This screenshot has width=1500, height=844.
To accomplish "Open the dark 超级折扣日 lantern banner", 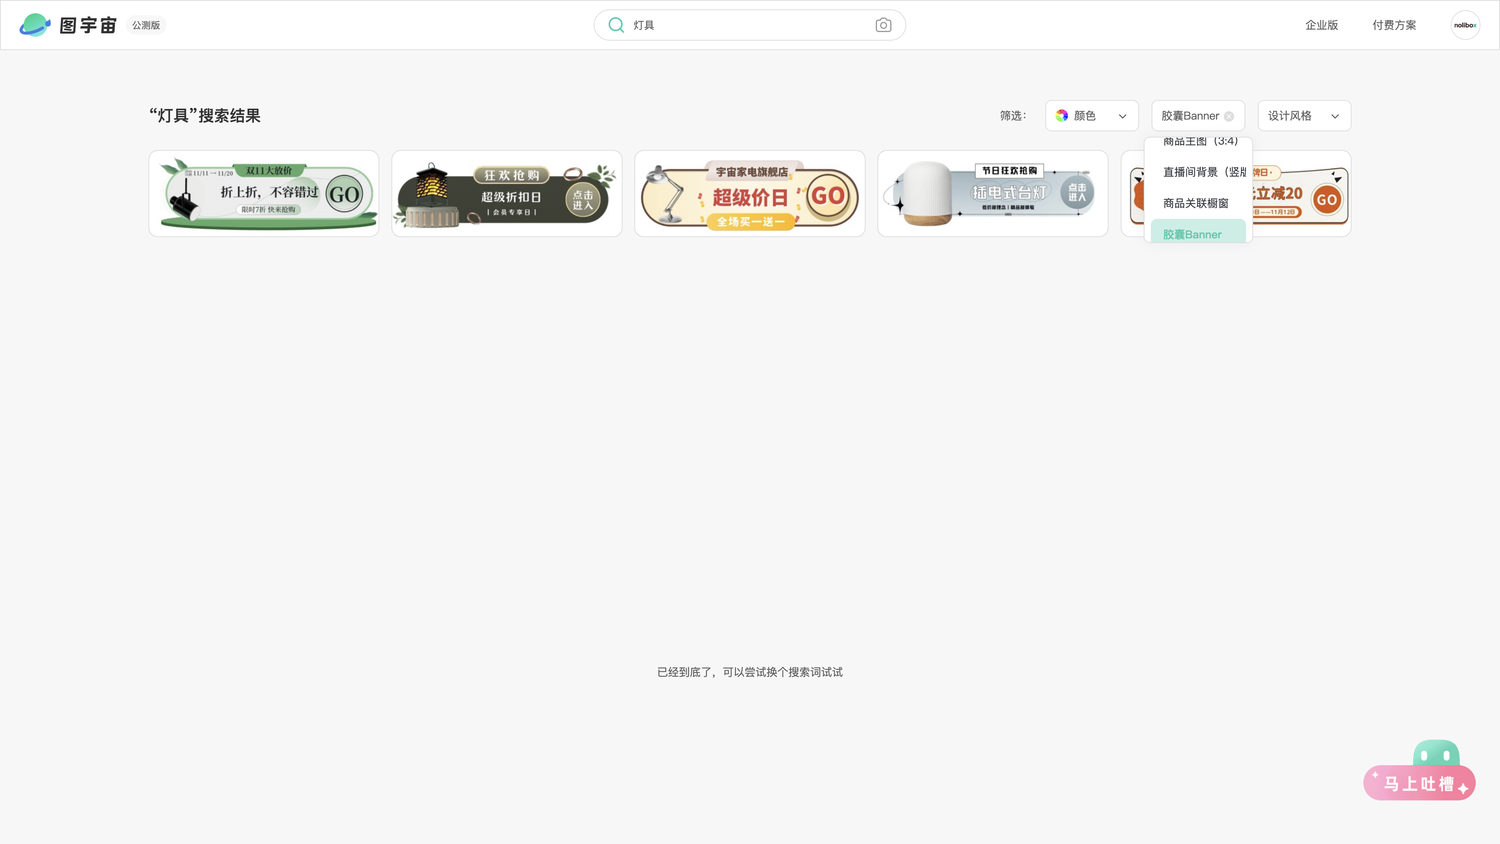I will click(507, 194).
